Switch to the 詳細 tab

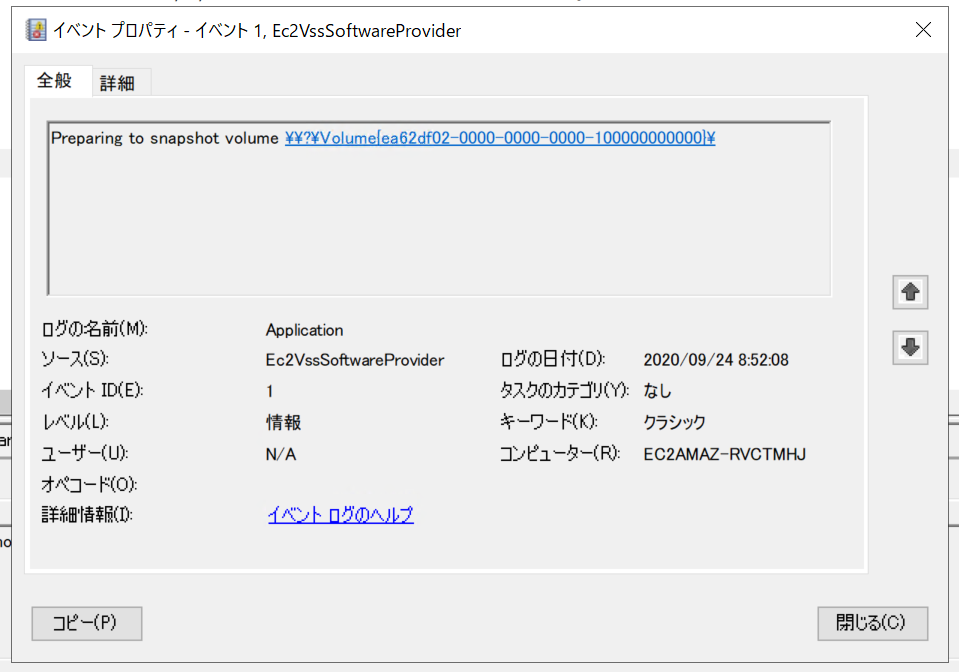pos(119,81)
